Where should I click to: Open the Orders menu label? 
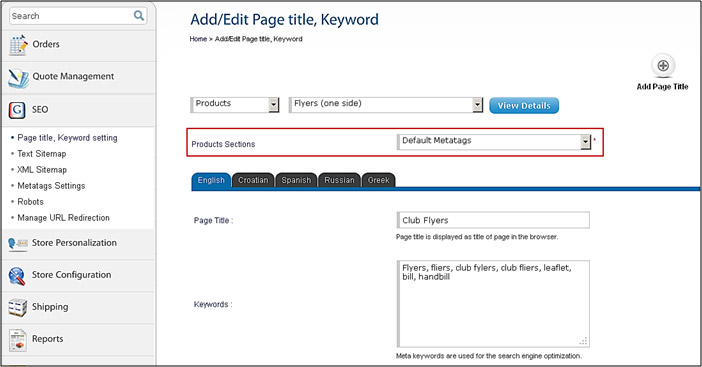pos(46,44)
